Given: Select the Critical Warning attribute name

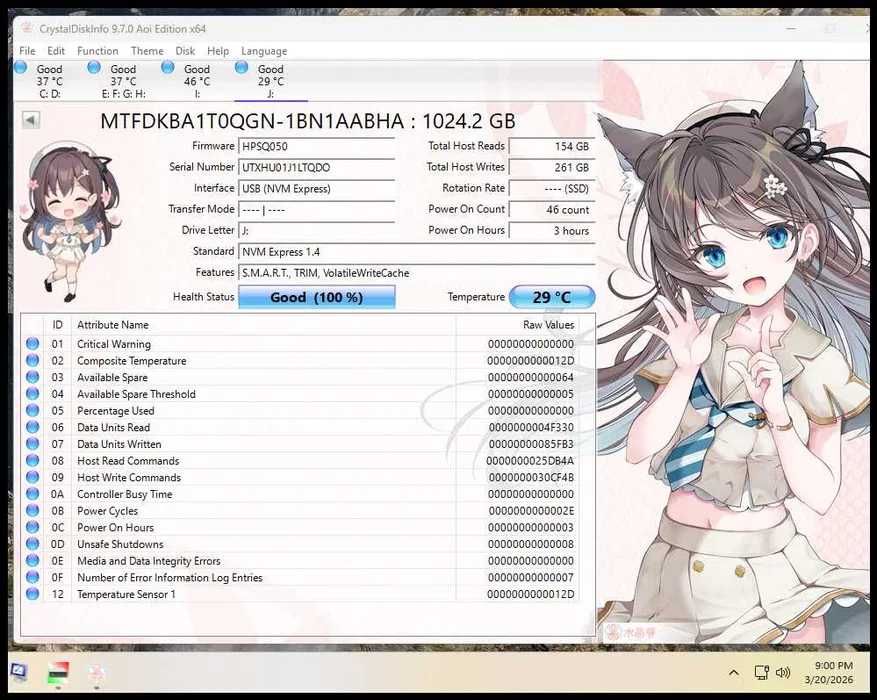Looking at the screenshot, I should [x=114, y=344].
